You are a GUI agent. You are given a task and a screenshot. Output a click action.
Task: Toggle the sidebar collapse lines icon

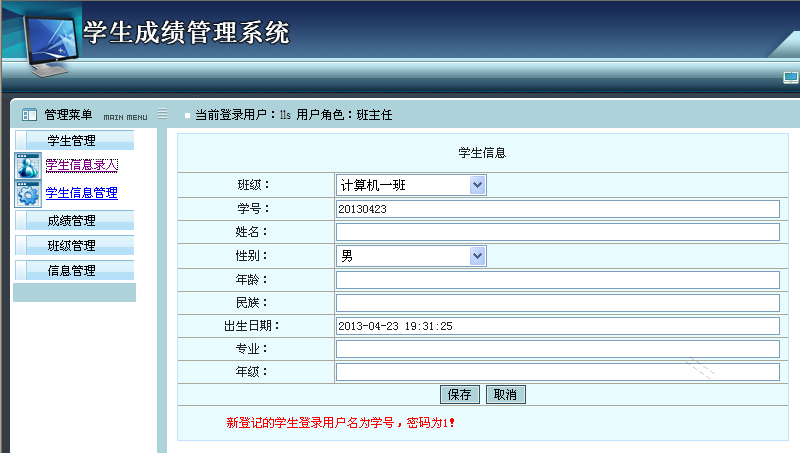[x=162, y=113]
